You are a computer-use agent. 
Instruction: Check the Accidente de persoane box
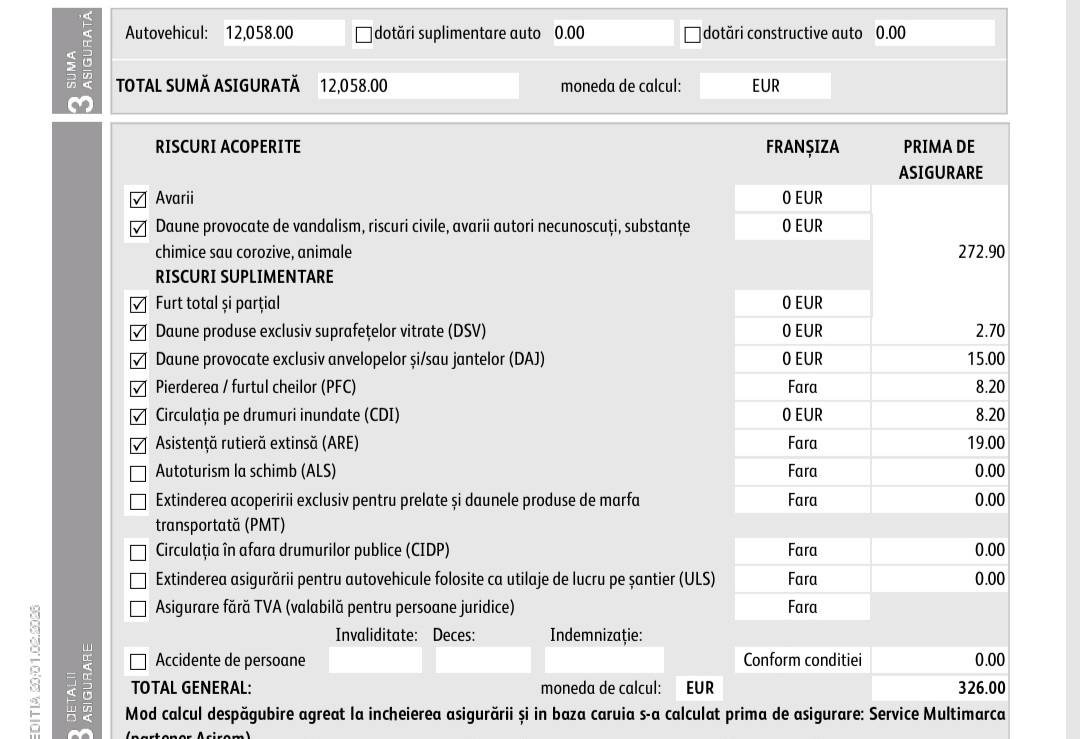coord(138,662)
